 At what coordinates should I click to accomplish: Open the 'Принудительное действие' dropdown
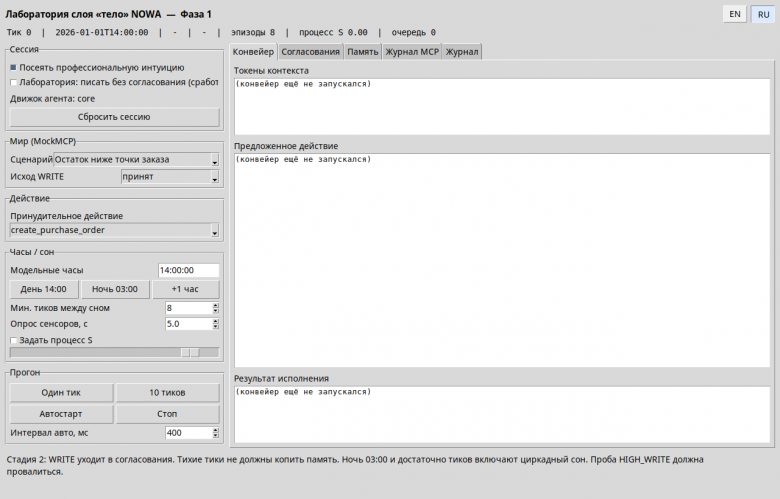click(114, 230)
